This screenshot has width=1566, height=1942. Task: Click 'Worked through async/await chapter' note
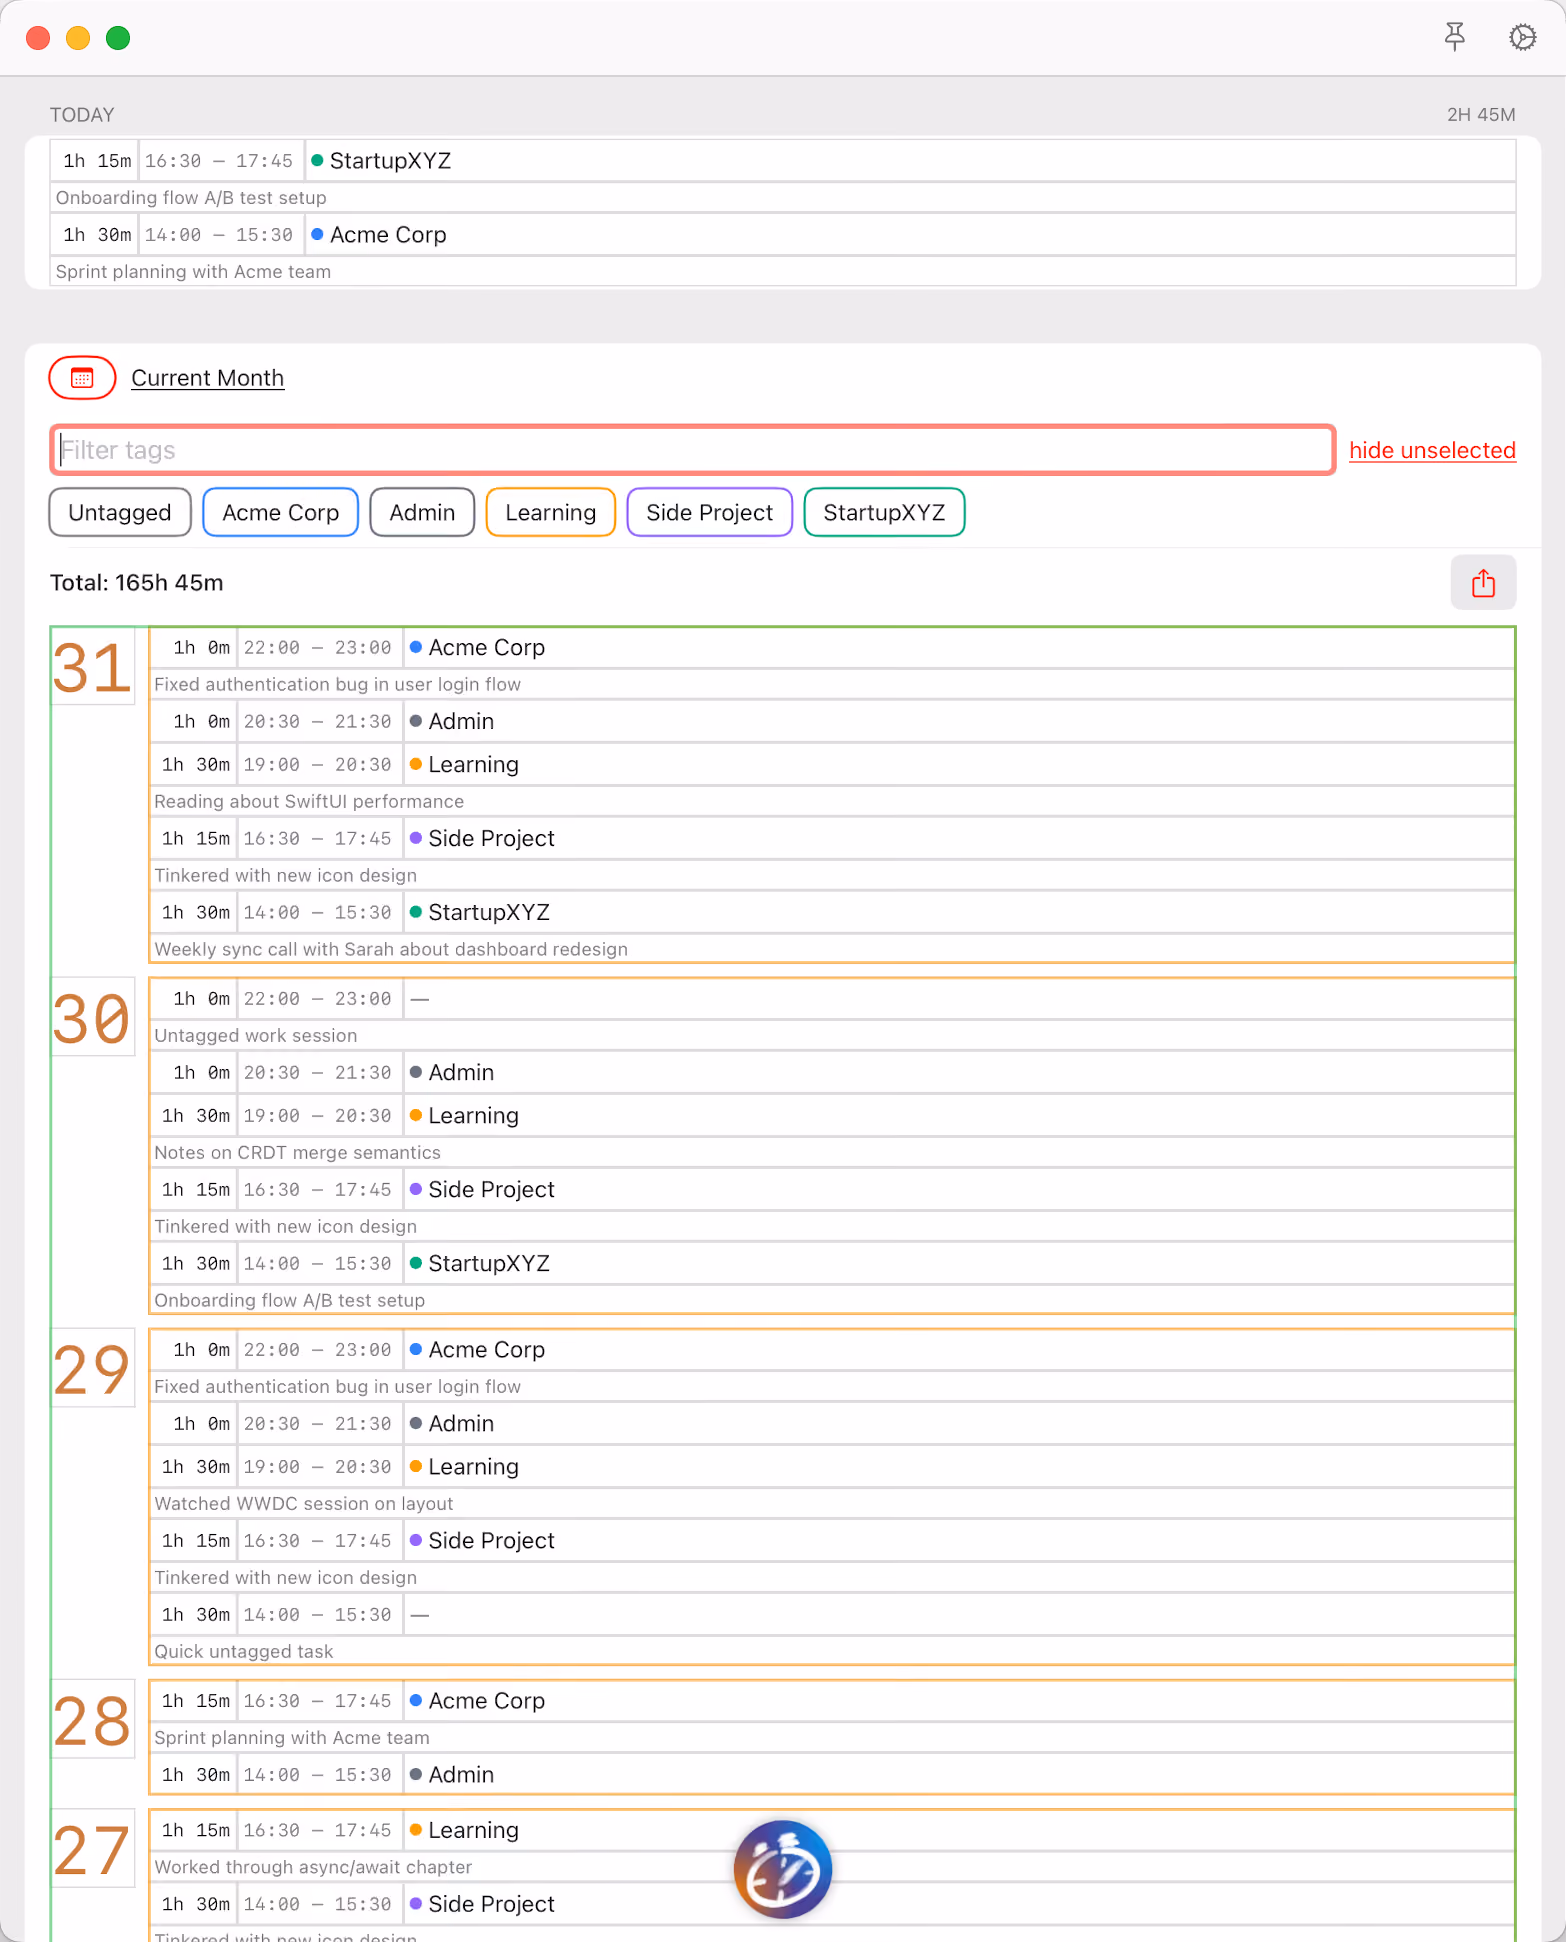(x=313, y=1867)
